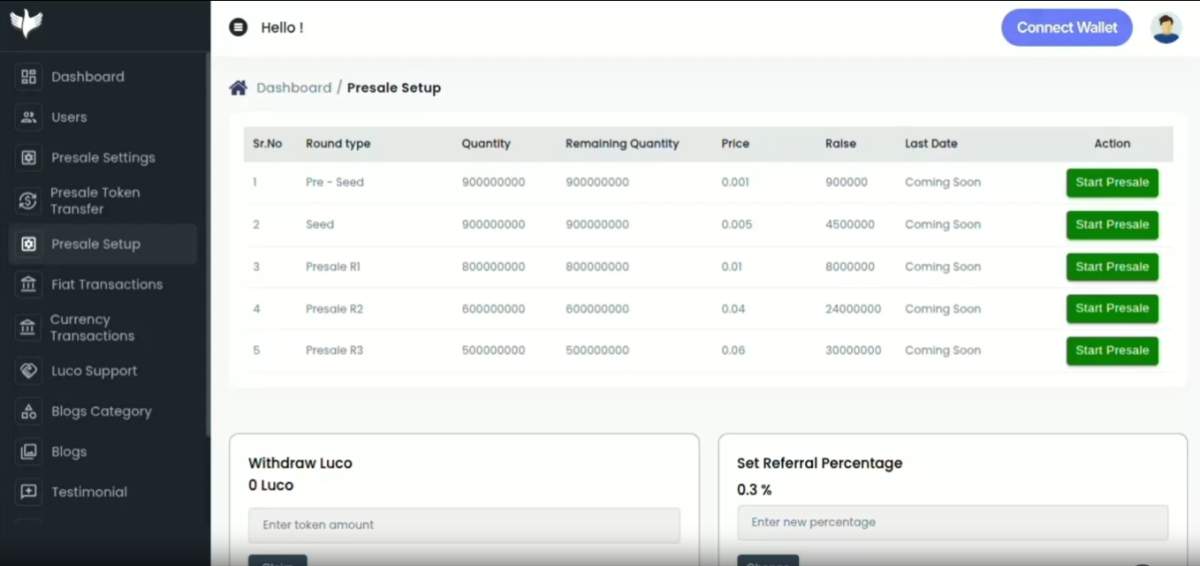Viewport: 1200px width, 566px height.
Task: Open the Blogs menu item
Action: tap(69, 452)
